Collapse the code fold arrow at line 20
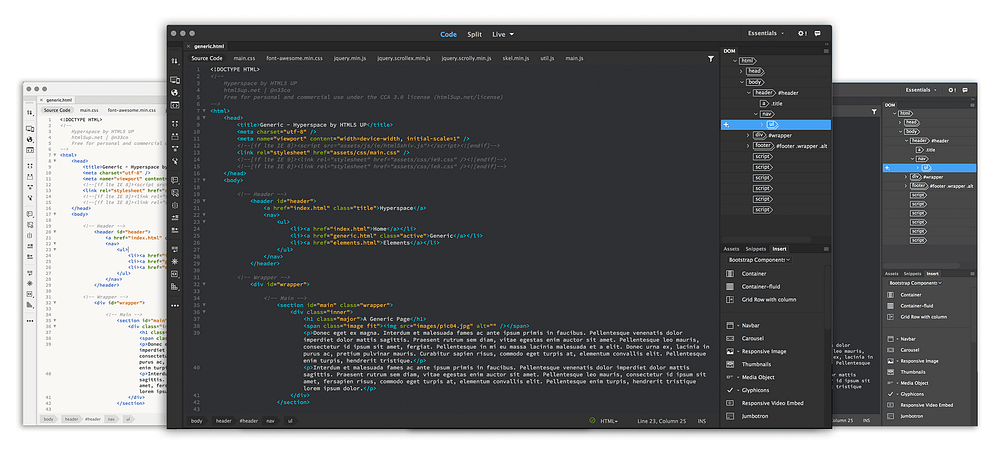This screenshot has height=452, width=1000. point(203,200)
